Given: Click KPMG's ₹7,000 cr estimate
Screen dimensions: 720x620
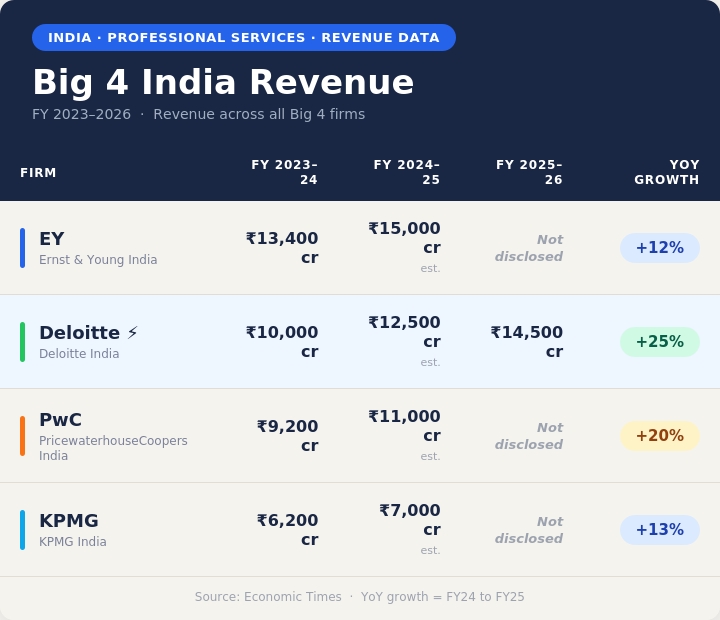Looking at the screenshot, I should coord(410,520).
